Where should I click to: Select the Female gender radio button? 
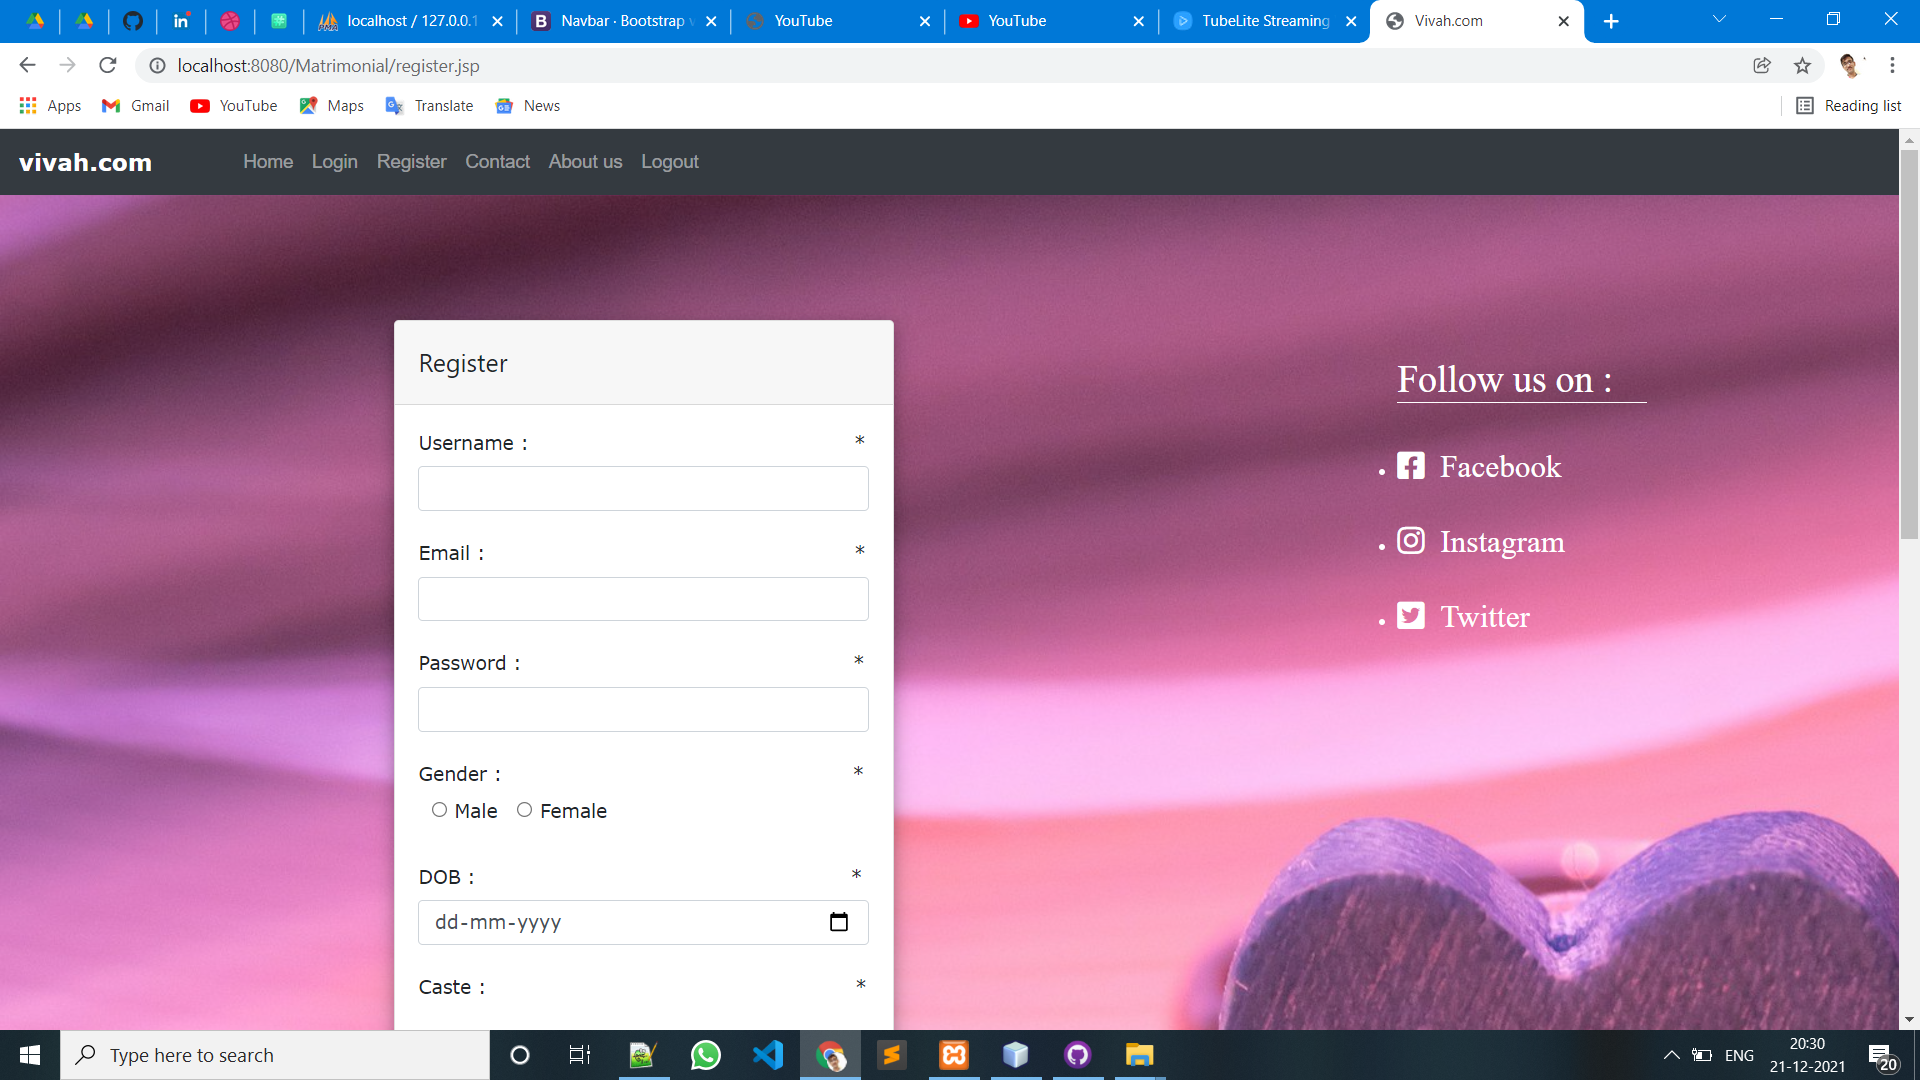pyautogui.click(x=524, y=810)
